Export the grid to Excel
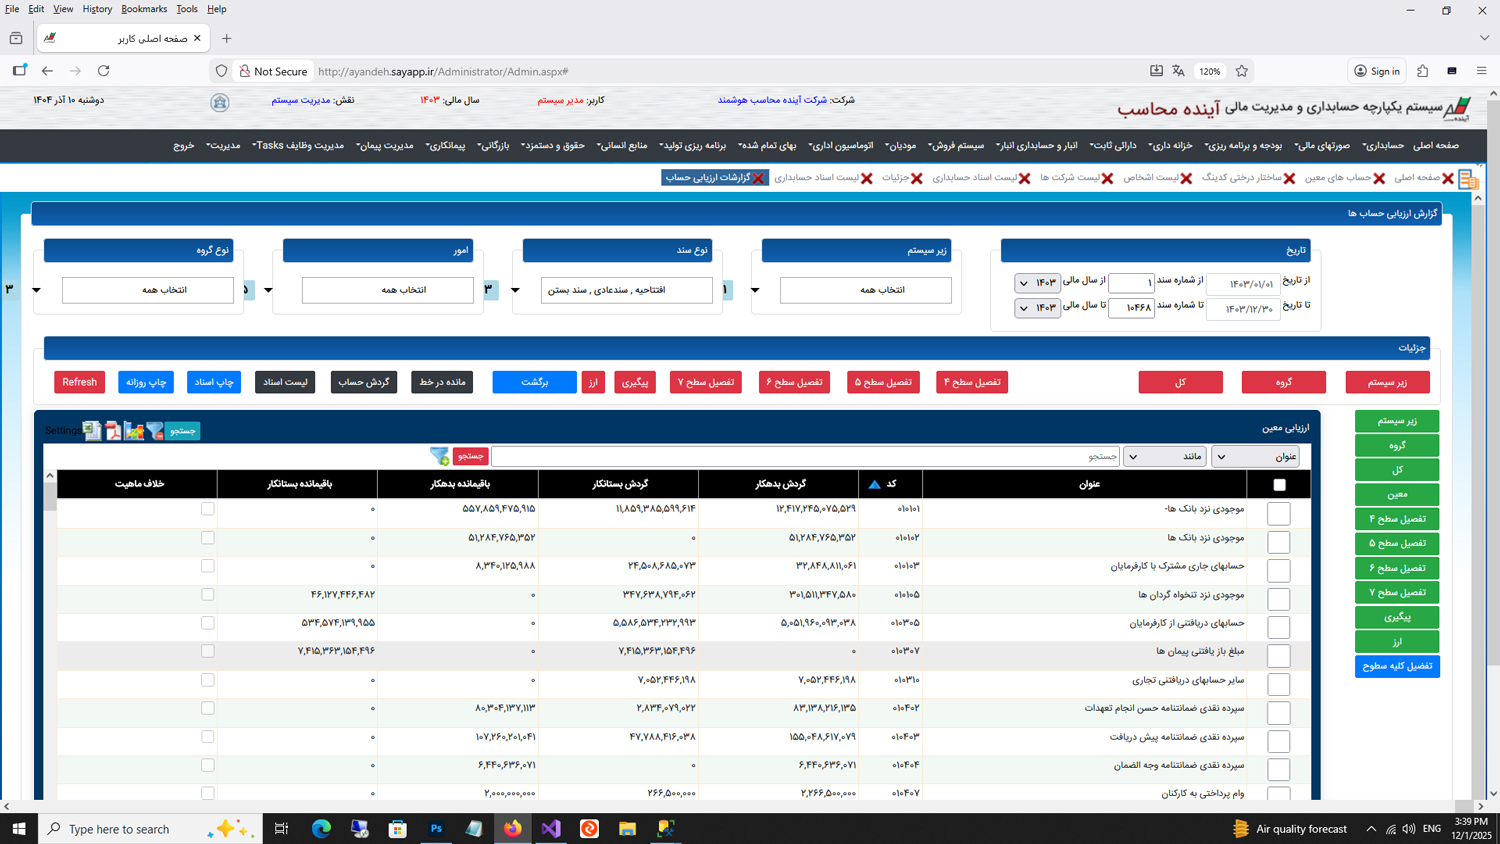The image size is (1500, 844). 92,430
